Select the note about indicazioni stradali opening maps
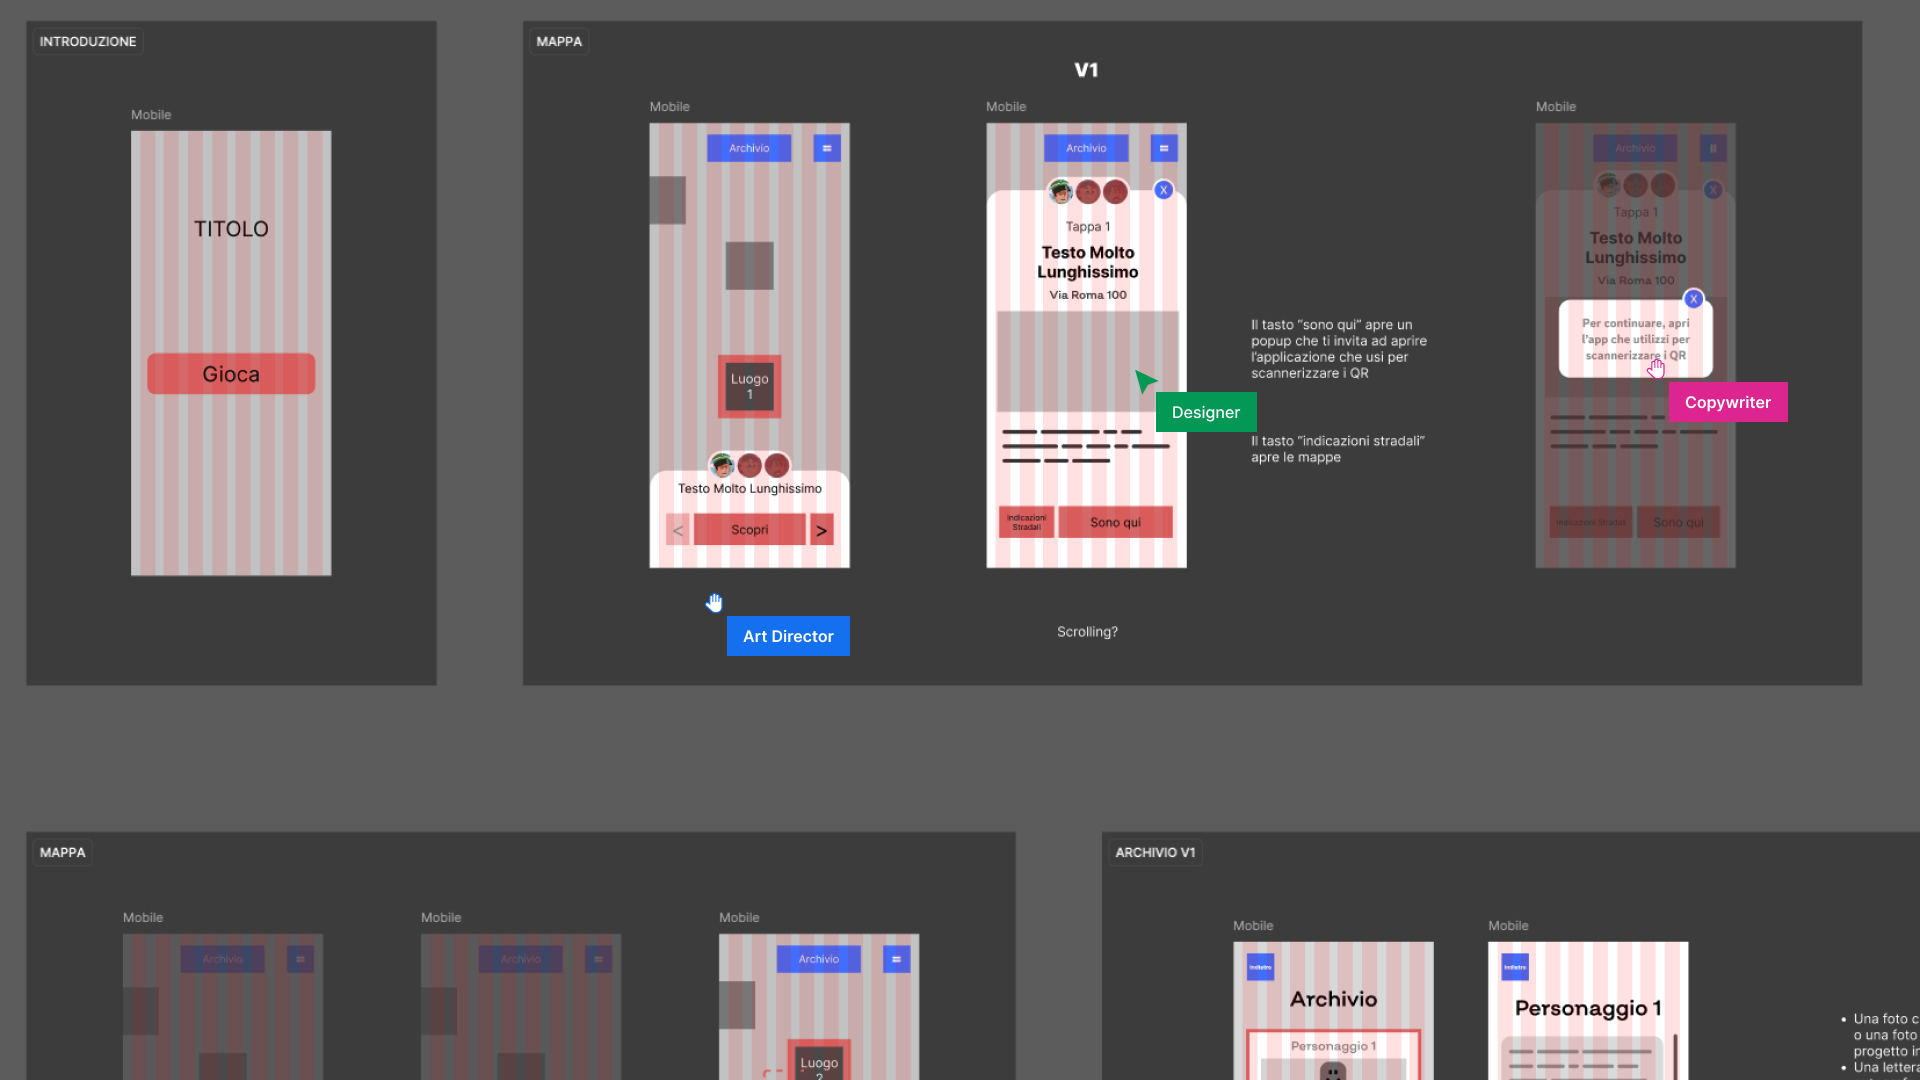The image size is (1920, 1080). (x=1338, y=449)
